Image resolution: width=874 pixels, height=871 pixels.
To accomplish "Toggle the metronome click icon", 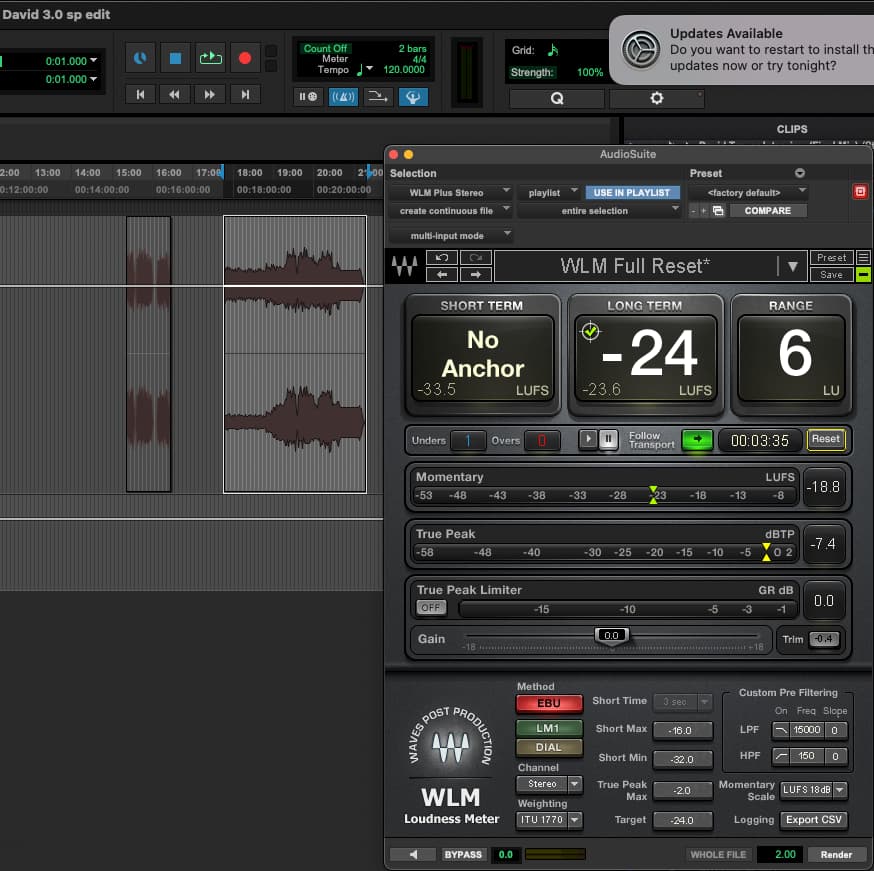I will pyautogui.click(x=343, y=97).
